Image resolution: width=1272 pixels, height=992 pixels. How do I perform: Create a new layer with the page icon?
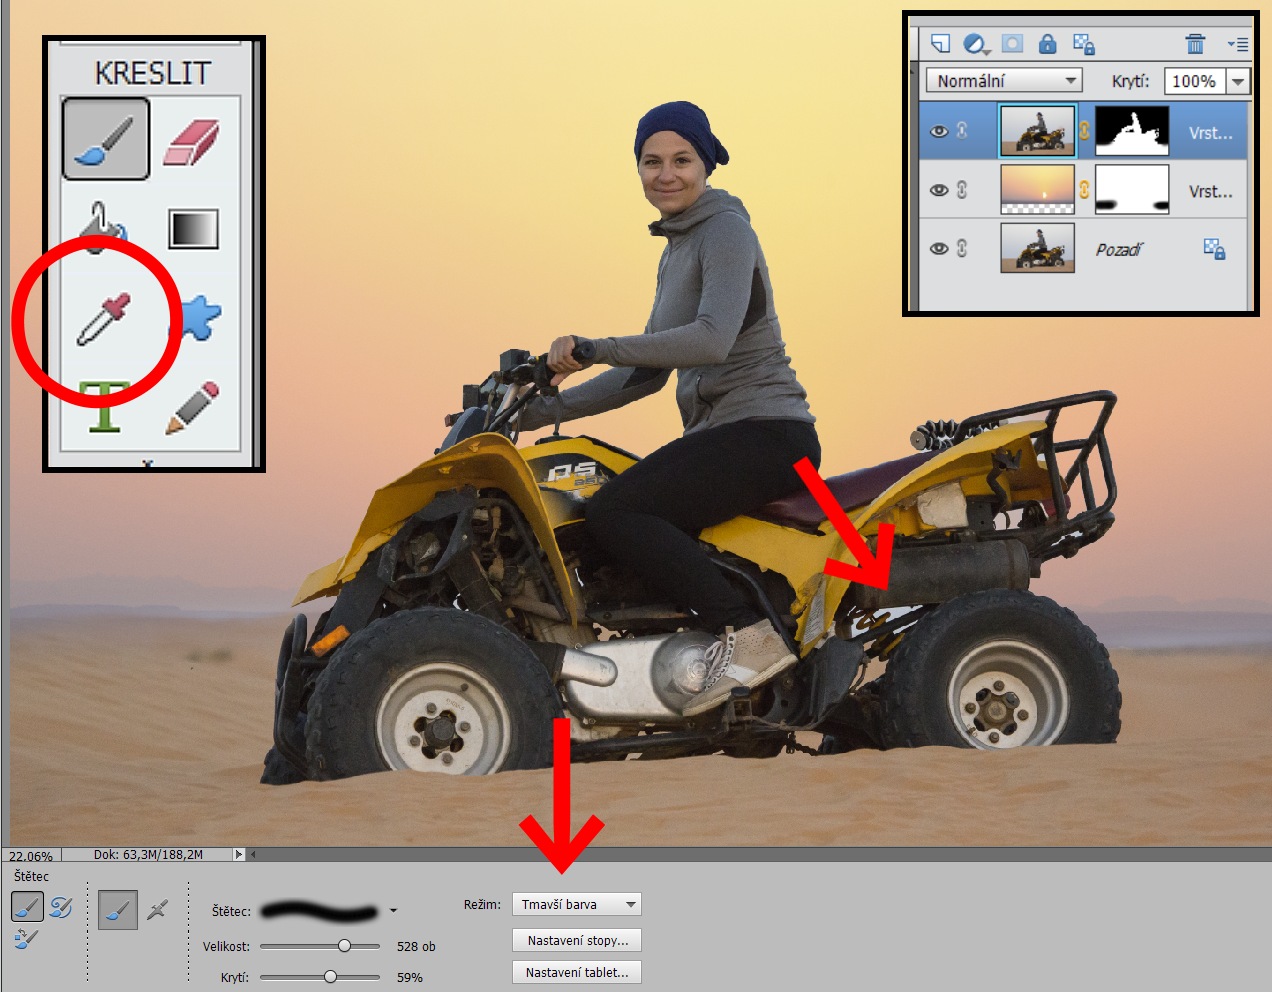[940, 44]
